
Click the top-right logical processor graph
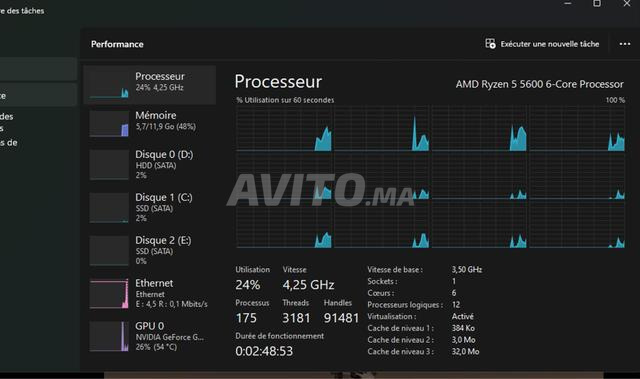click(577, 129)
